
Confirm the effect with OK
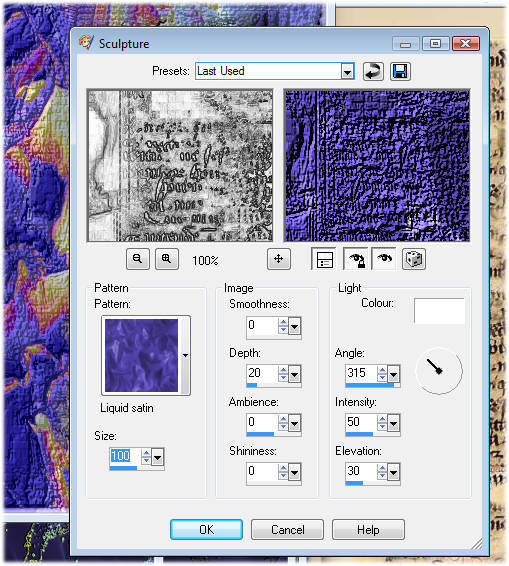point(206,530)
